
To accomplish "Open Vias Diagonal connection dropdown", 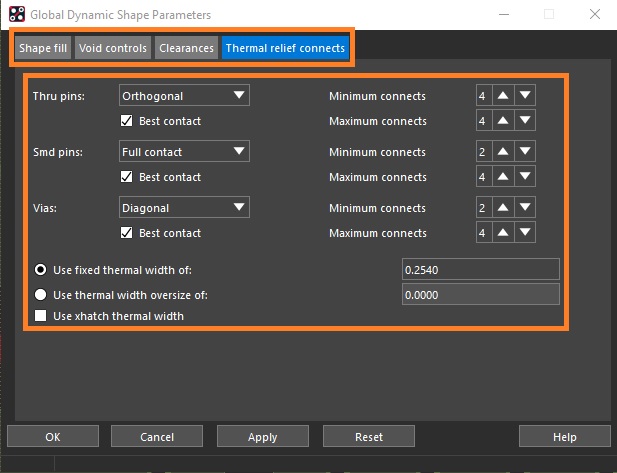I will (x=184, y=208).
